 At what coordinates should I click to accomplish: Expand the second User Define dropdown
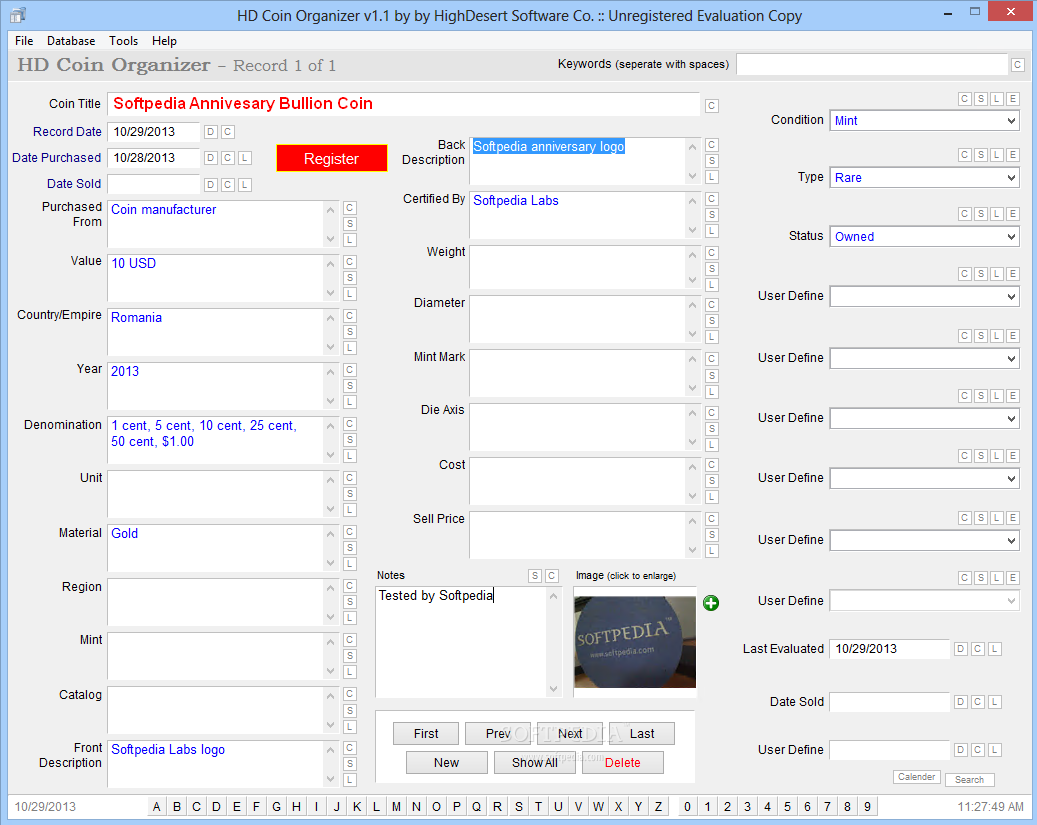point(924,359)
